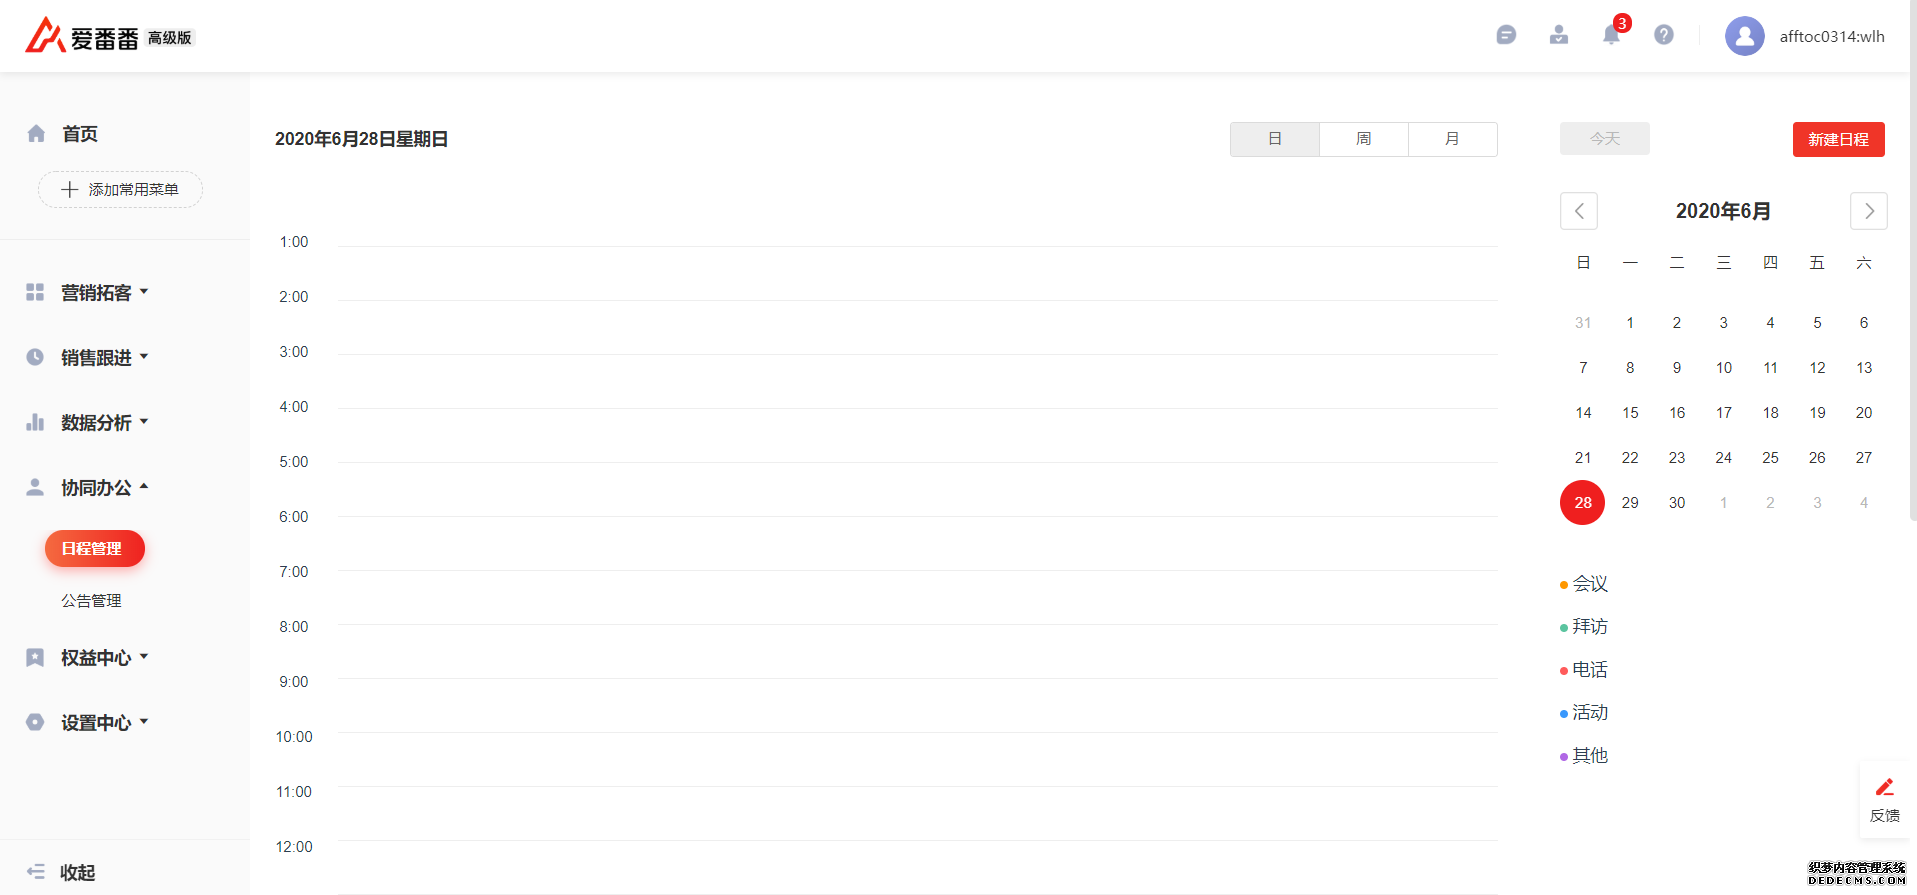The image size is (1917, 895).
Task: Click the download inbox icon in header
Action: (x=1559, y=35)
